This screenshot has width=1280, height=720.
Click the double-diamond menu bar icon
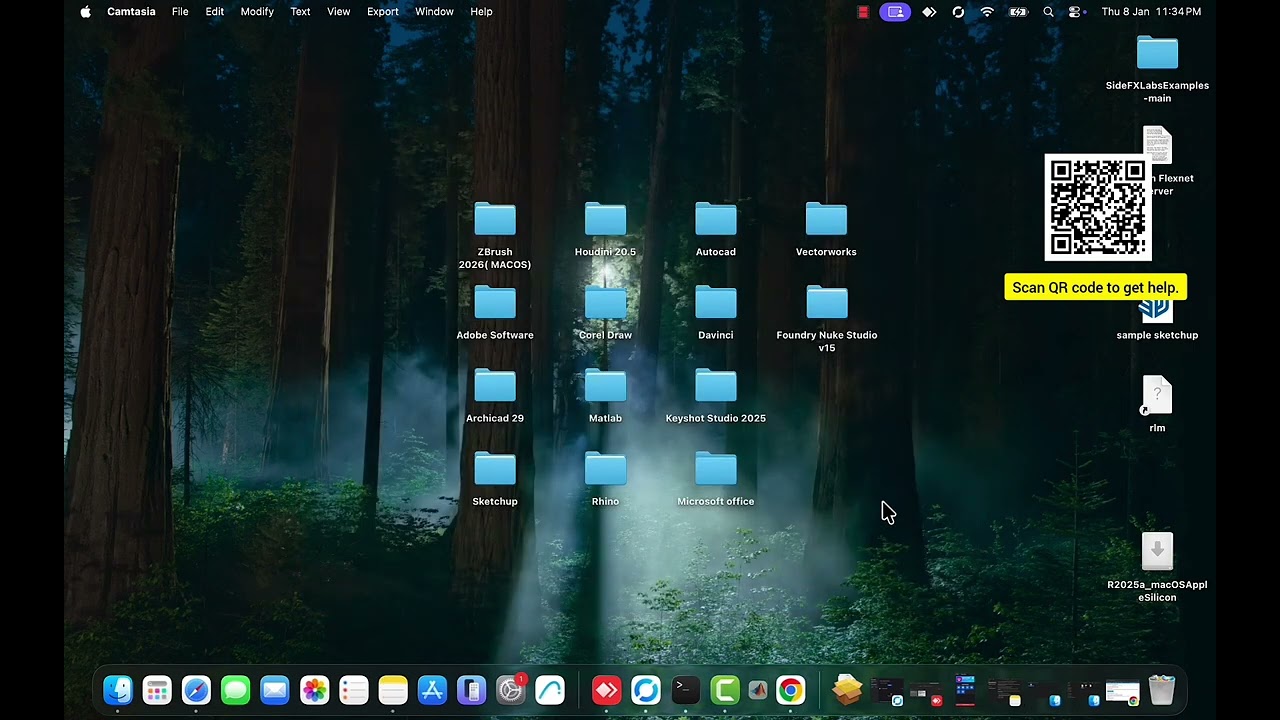[929, 12]
